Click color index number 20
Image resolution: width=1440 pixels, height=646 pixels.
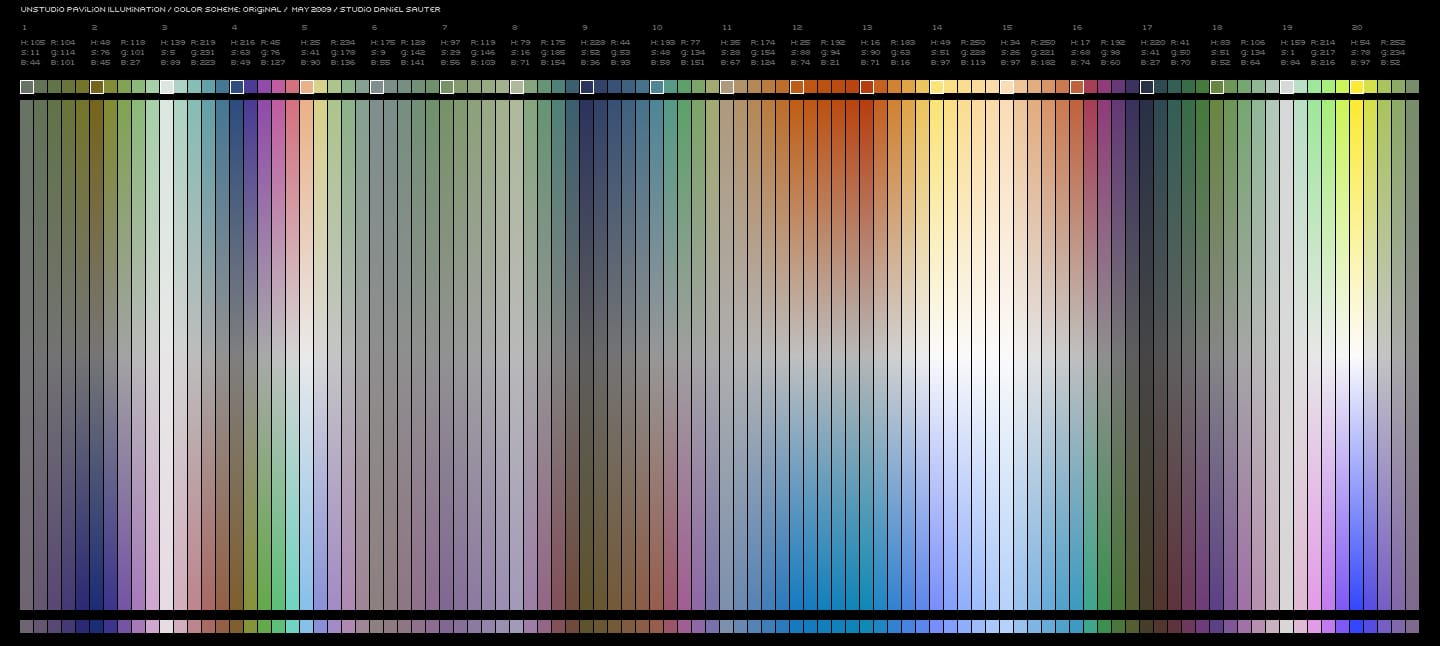[1356, 28]
